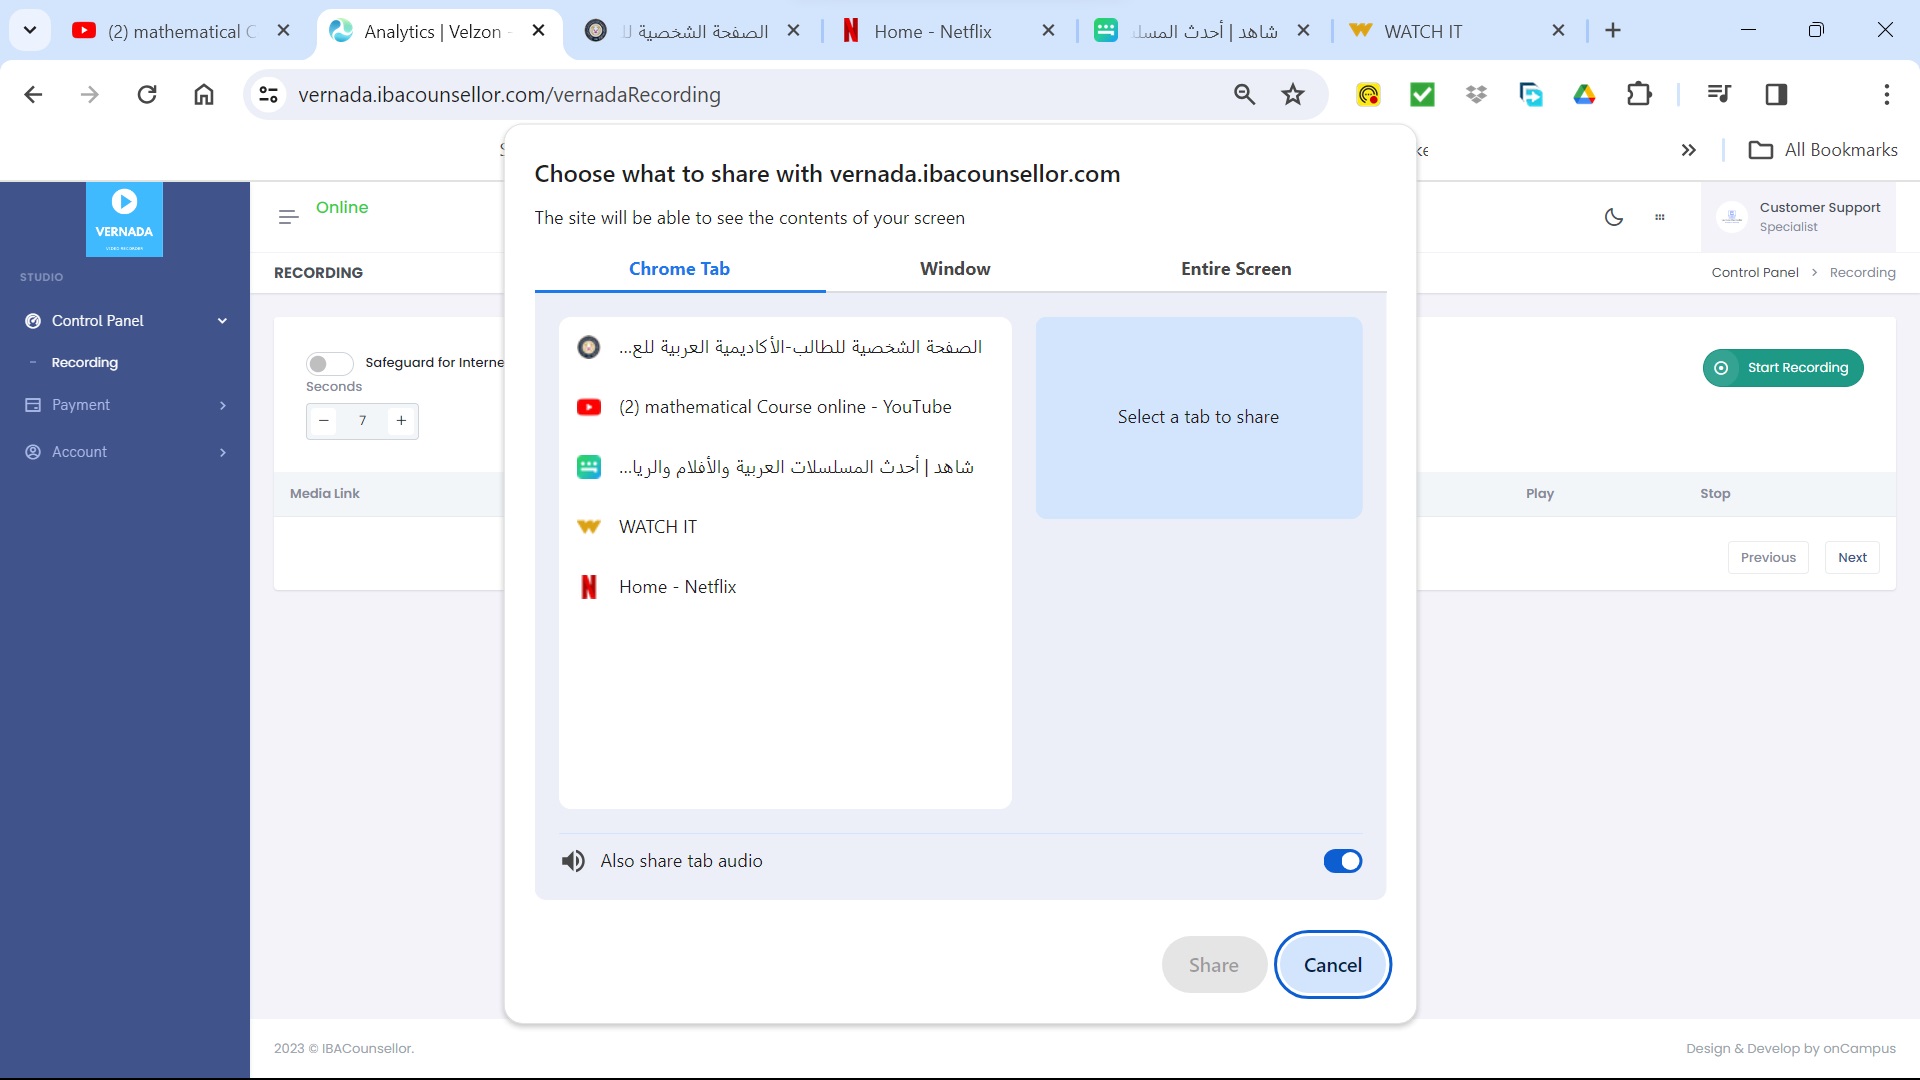
Task: Click the Dropbox extension icon
Action: coord(1476,95)
